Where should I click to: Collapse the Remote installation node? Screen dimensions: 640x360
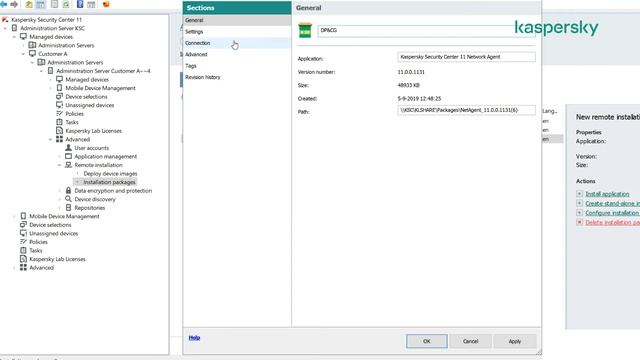point(59,165)
